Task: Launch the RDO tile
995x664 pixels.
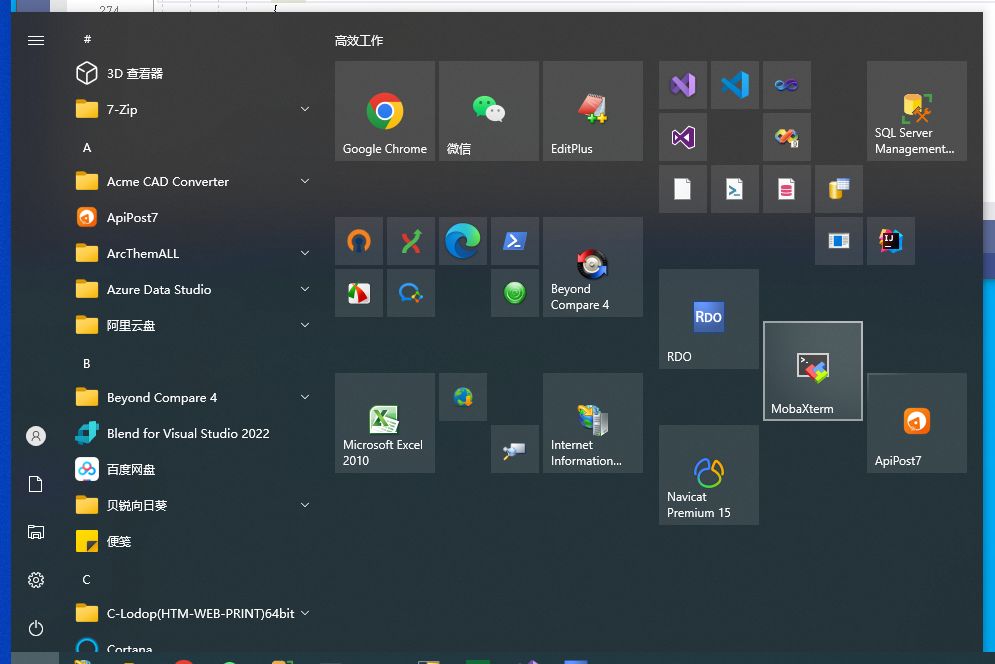Action: point(709,319)
